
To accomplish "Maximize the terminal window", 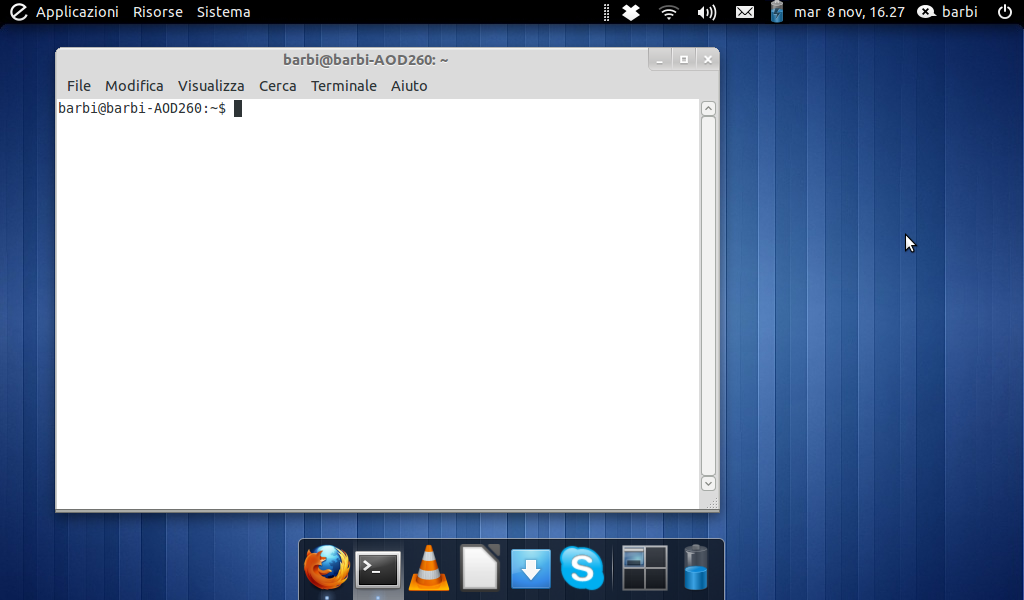I will (684, 59).
